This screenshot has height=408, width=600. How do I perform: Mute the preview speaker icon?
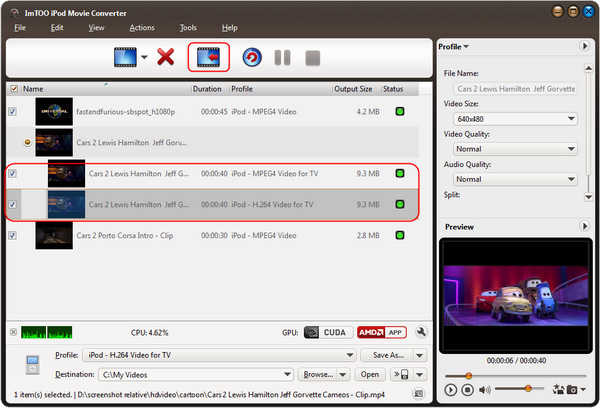click(484, 390)
